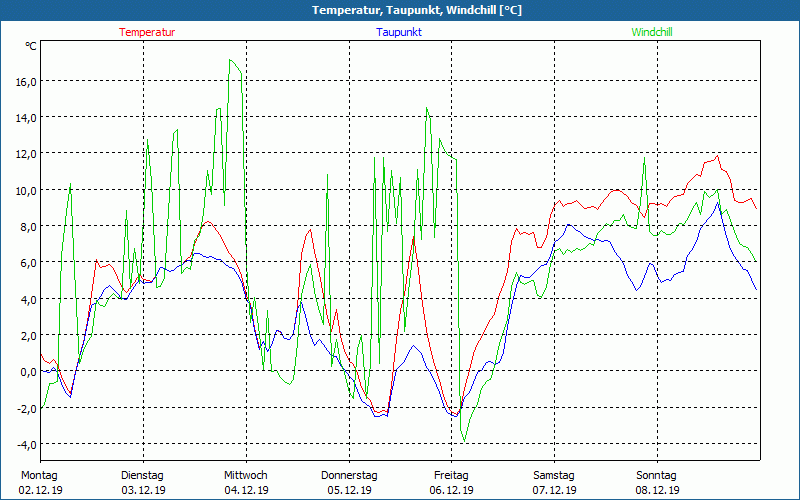Image resolution: width=800 pixels, height=500 pixels.
Task: Click the date 06.12.19
Action: pyautogui.click(x=452, y=490)
